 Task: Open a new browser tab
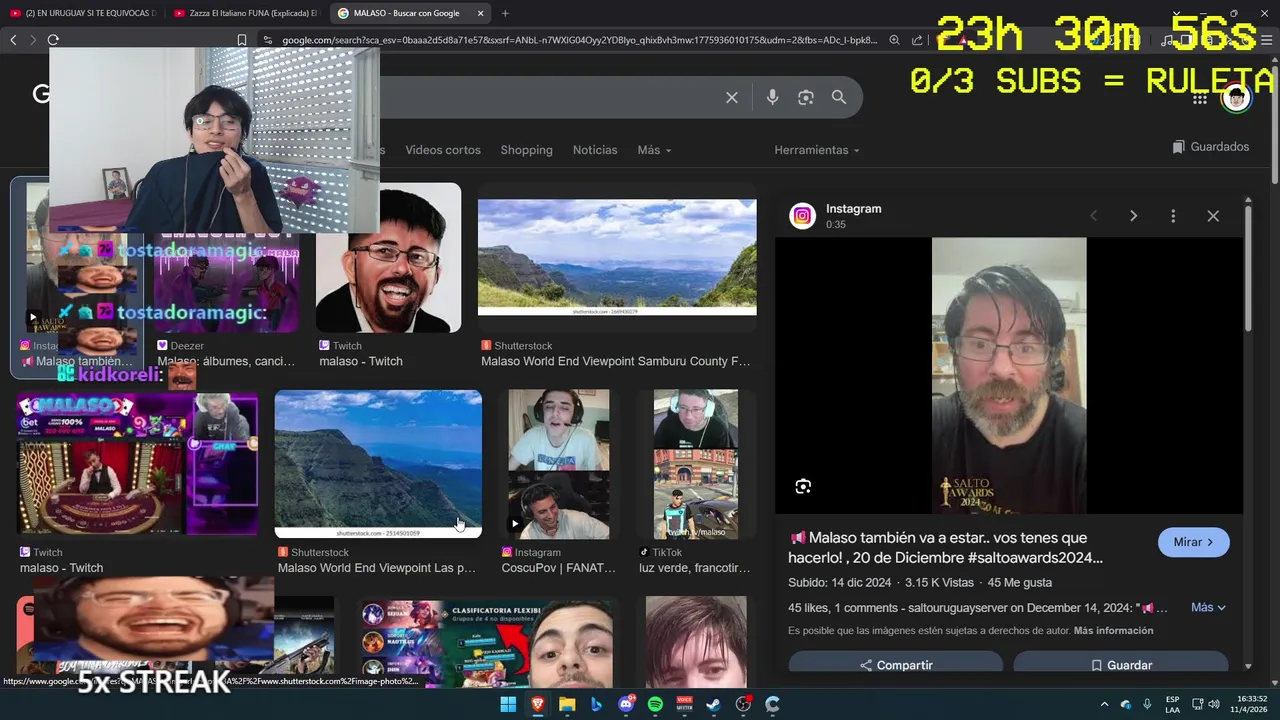click(x=505, y=13)
